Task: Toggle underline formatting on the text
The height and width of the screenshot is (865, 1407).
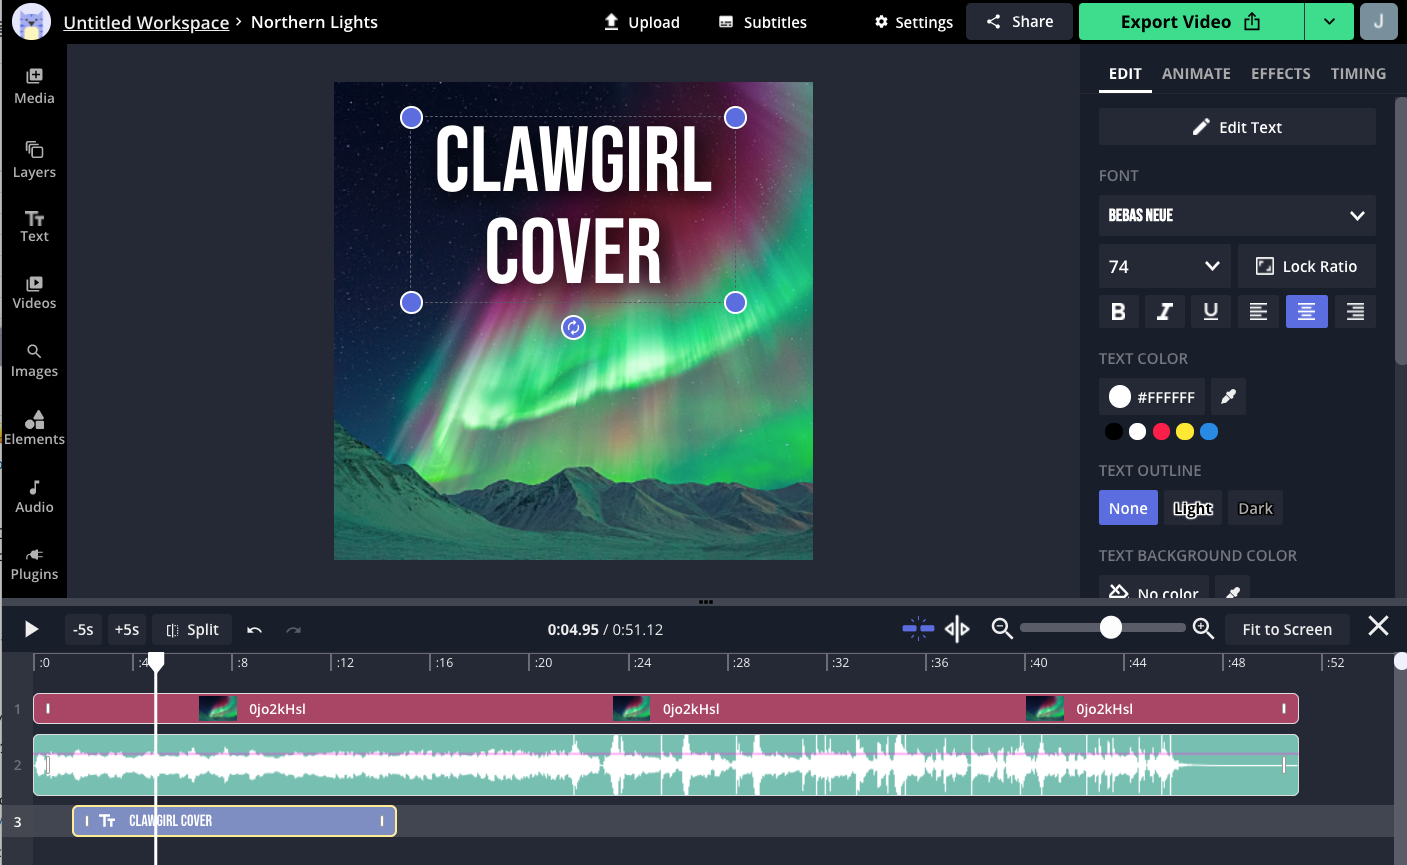Action: point(1210,311)
